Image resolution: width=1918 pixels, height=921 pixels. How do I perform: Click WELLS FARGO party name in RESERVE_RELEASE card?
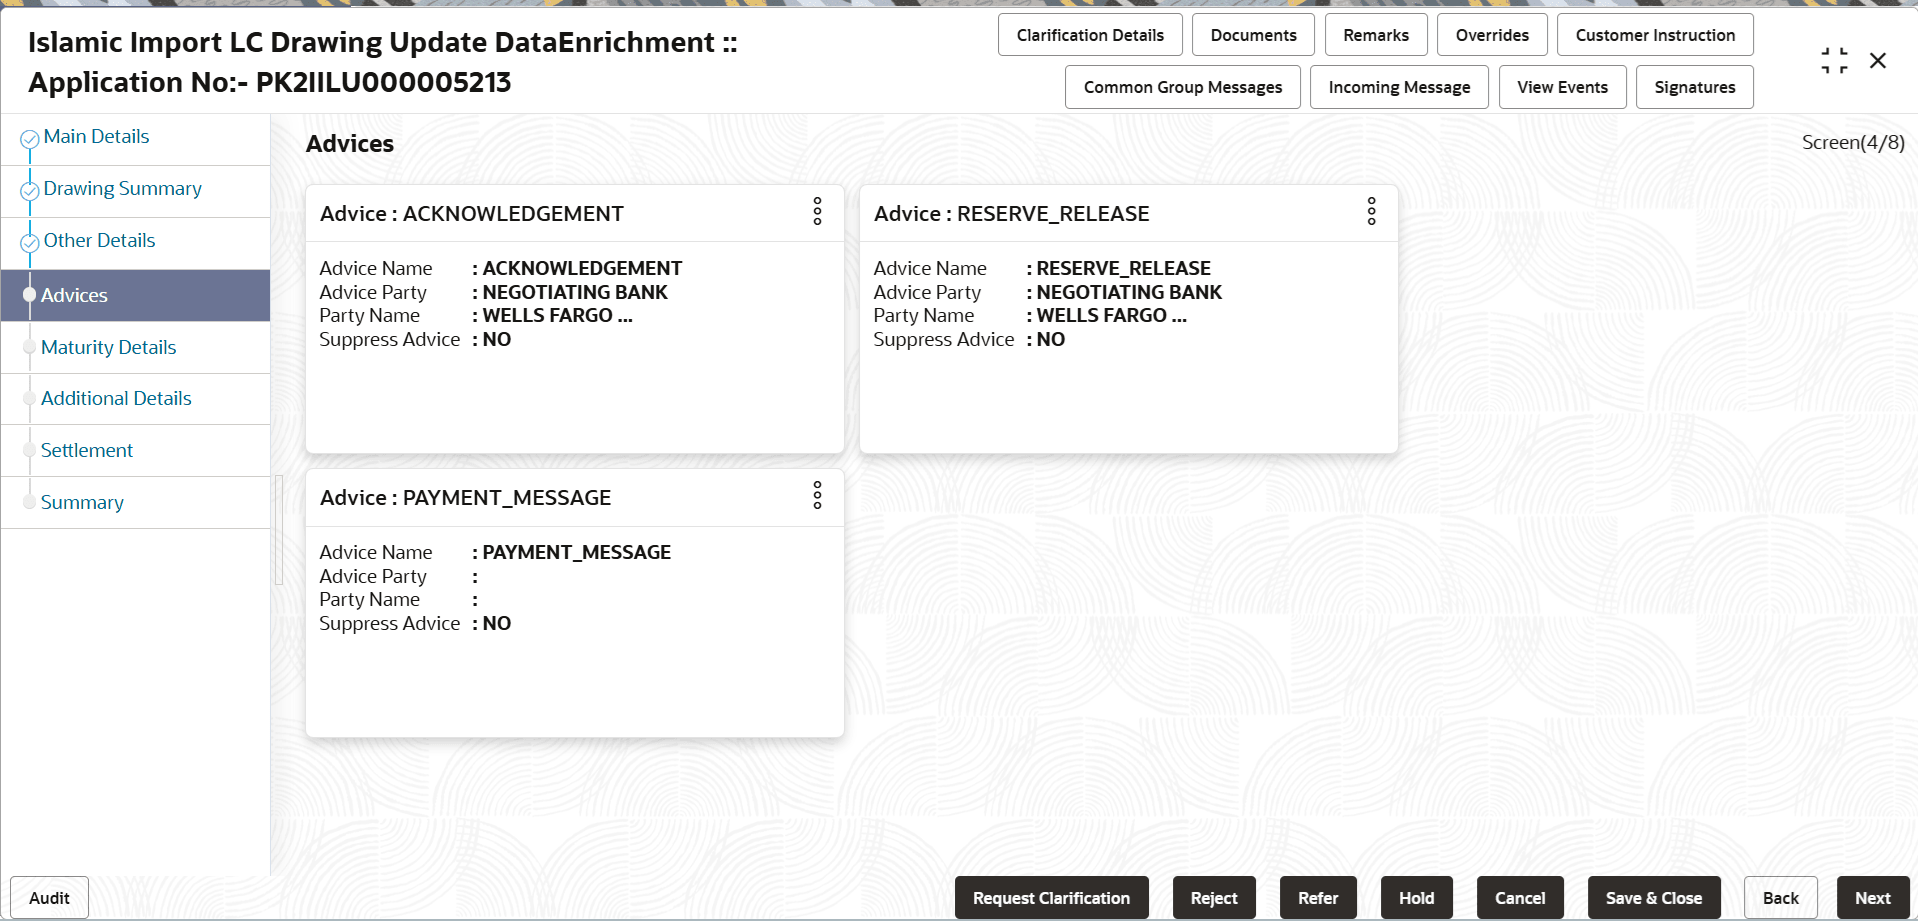pos(1111,316)
